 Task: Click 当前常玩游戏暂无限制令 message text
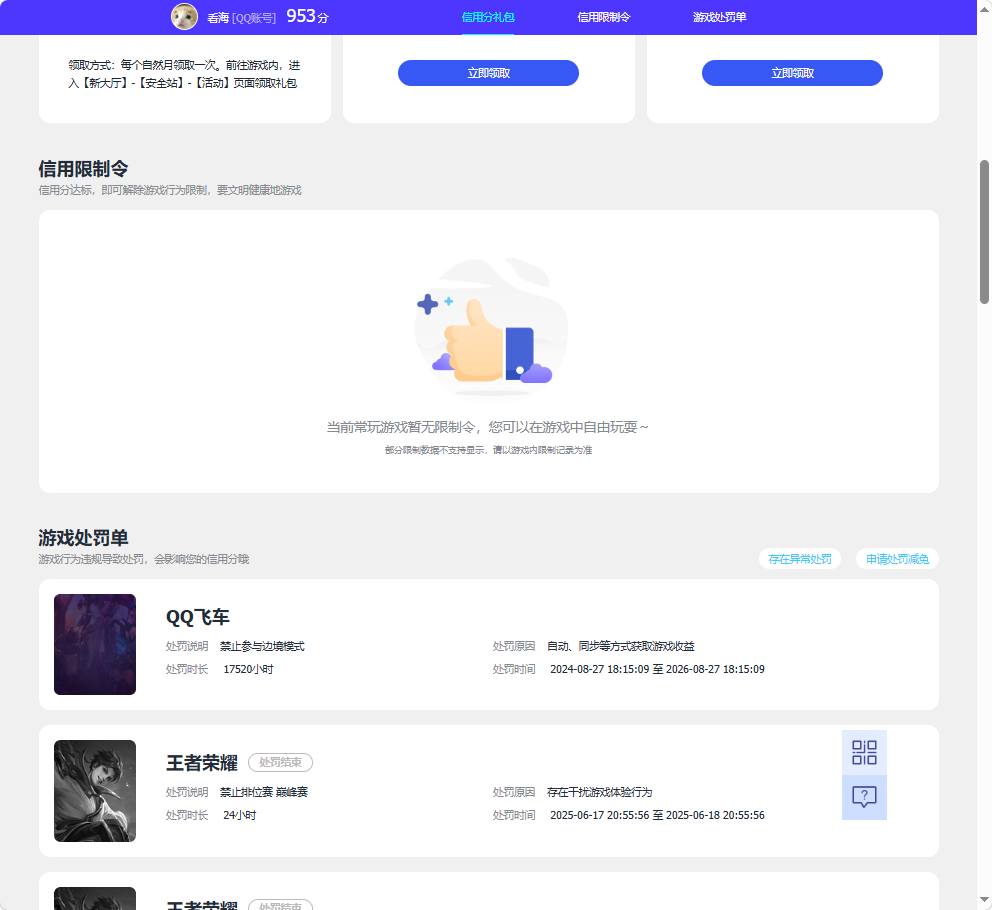click(488, 427)
